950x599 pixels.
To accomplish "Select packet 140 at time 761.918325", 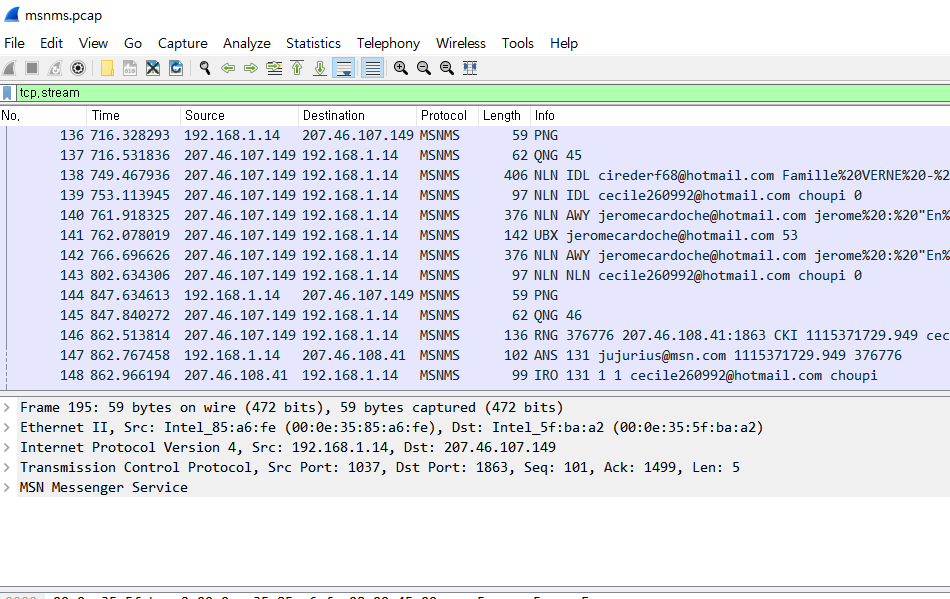I will 475,215.
